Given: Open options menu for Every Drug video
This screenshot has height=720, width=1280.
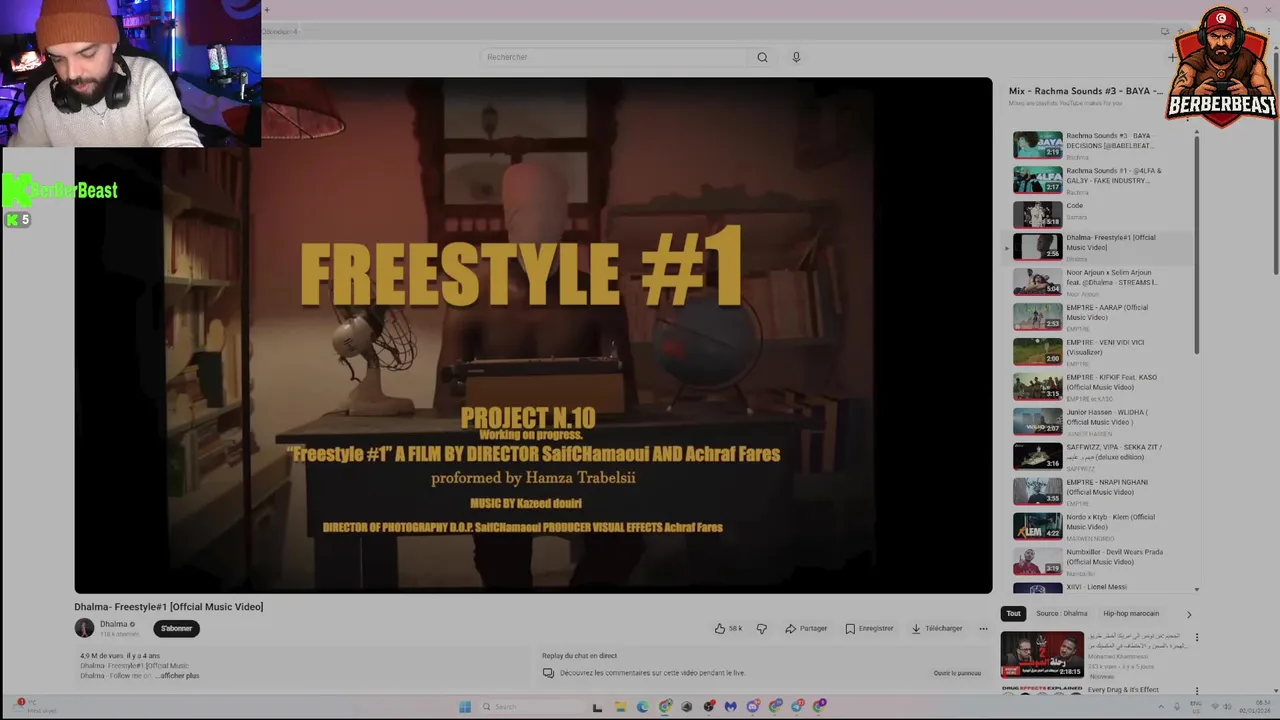Looking at the screenshot, I should (x=1196, y=691).
